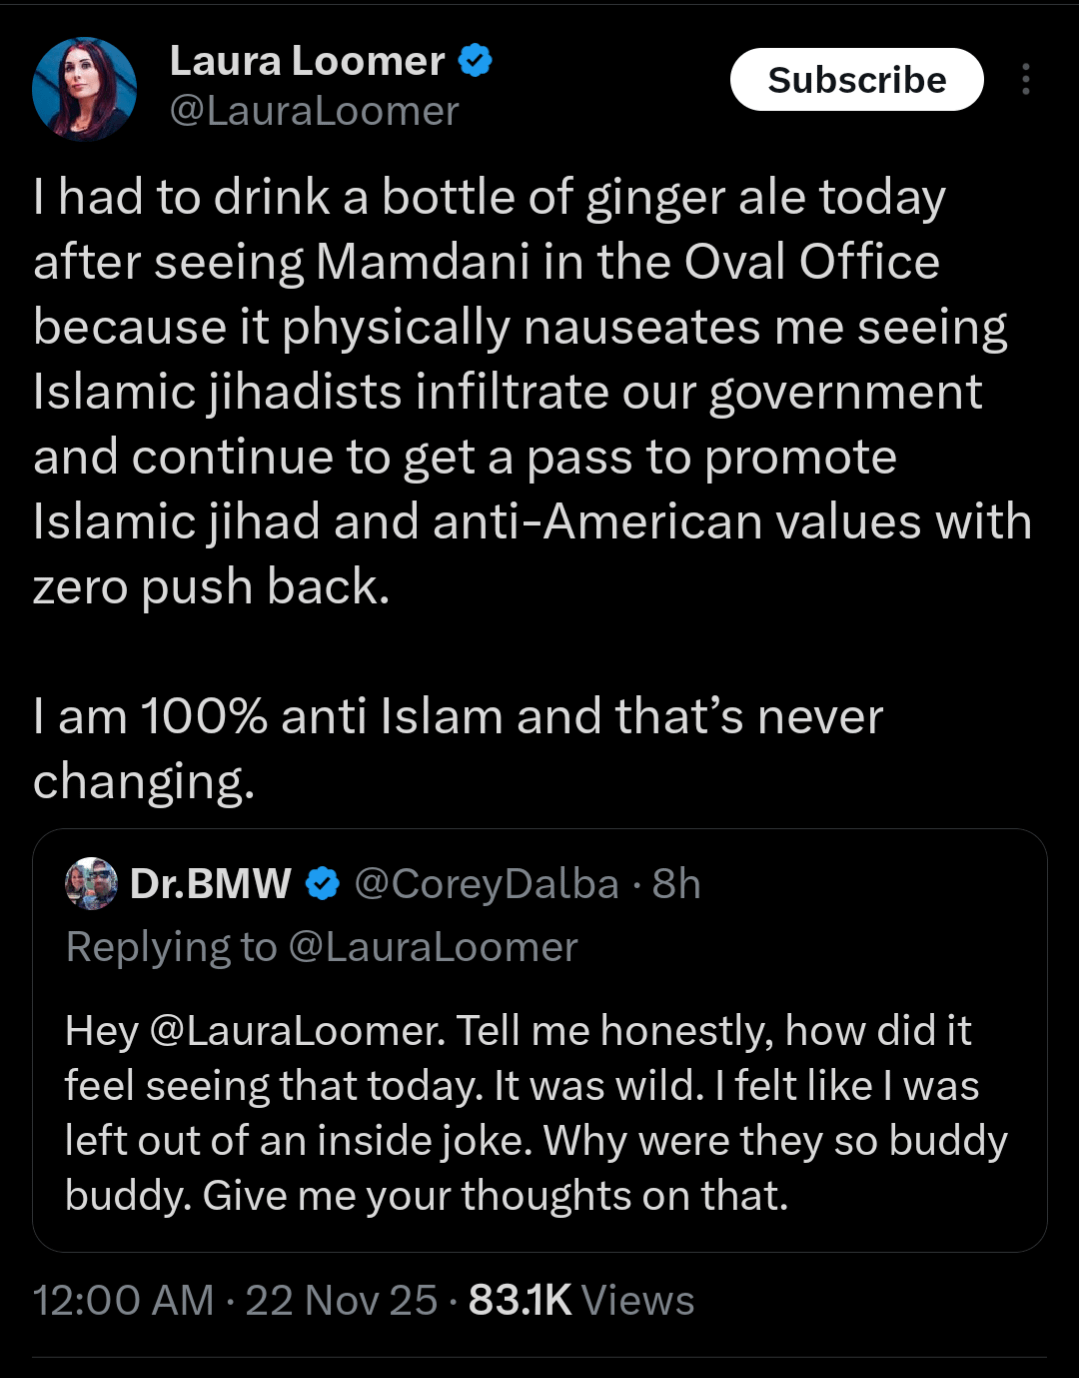Image resolution: width=1079 pixels, height=1378 pixels.
Task: Open the more options three-dot menu
Action: pos(1025,80)
